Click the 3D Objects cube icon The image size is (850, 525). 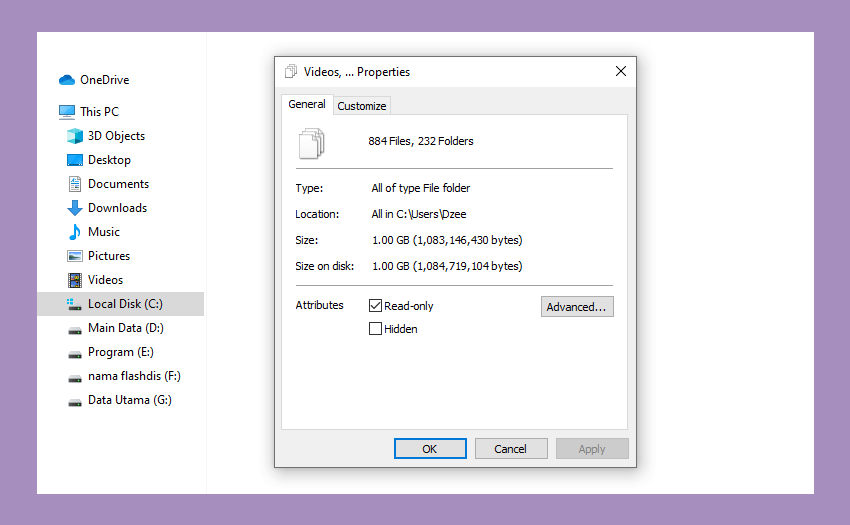[75, 136]
